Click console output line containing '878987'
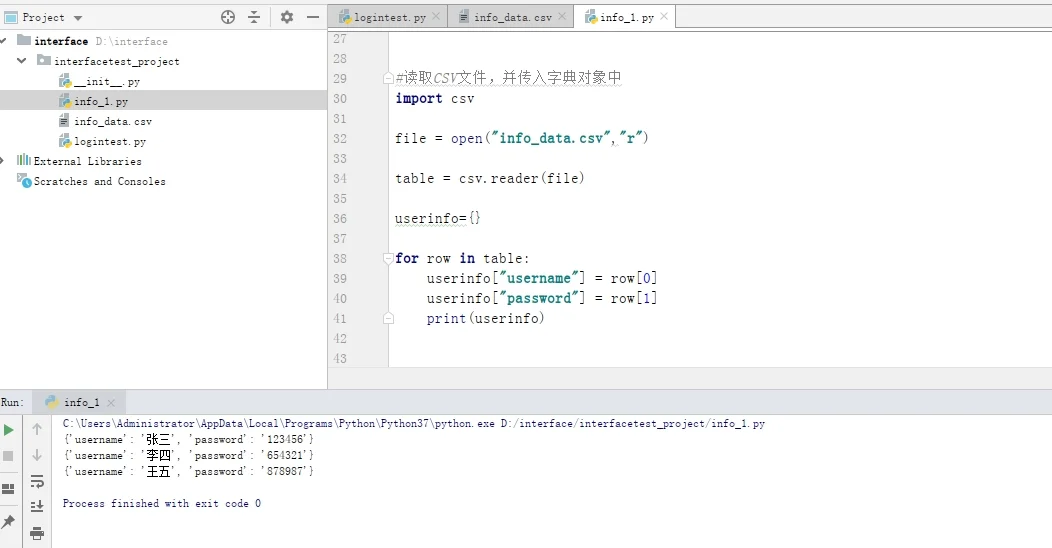 coord(189,472)
